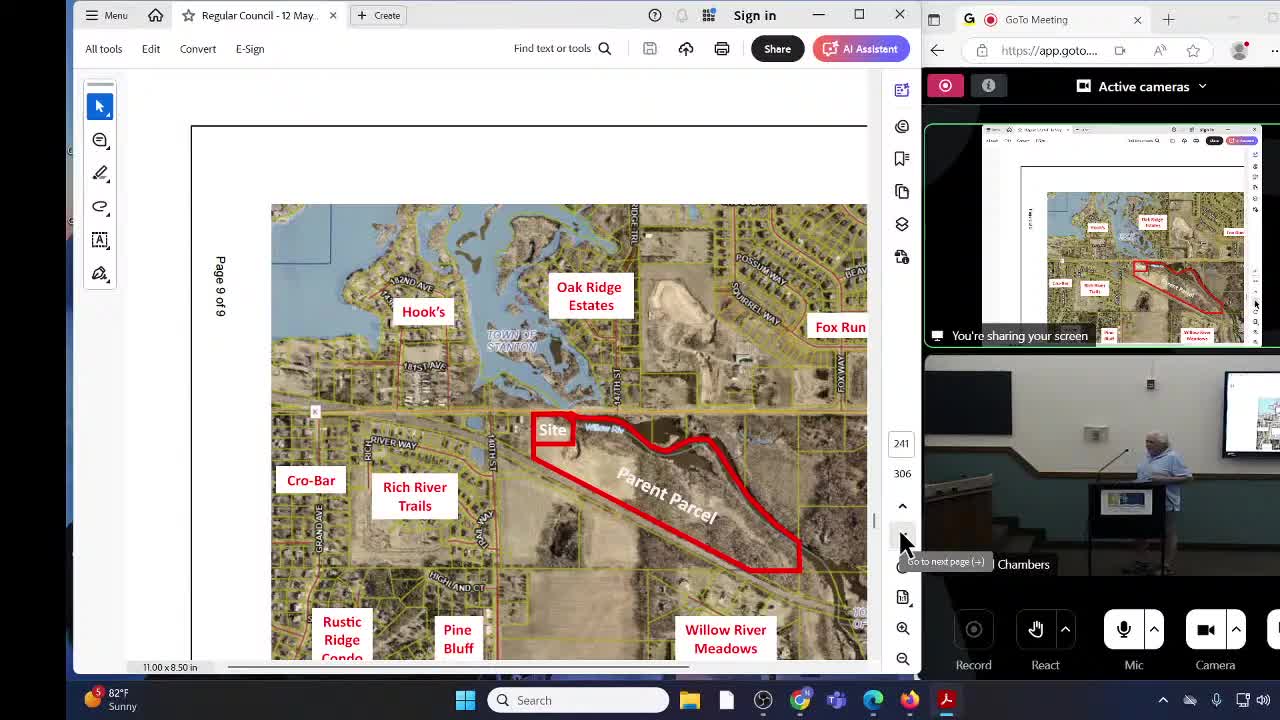Click the Share button
The image size is (1280, 720).
pyautogui.click(x=777, y=48)
